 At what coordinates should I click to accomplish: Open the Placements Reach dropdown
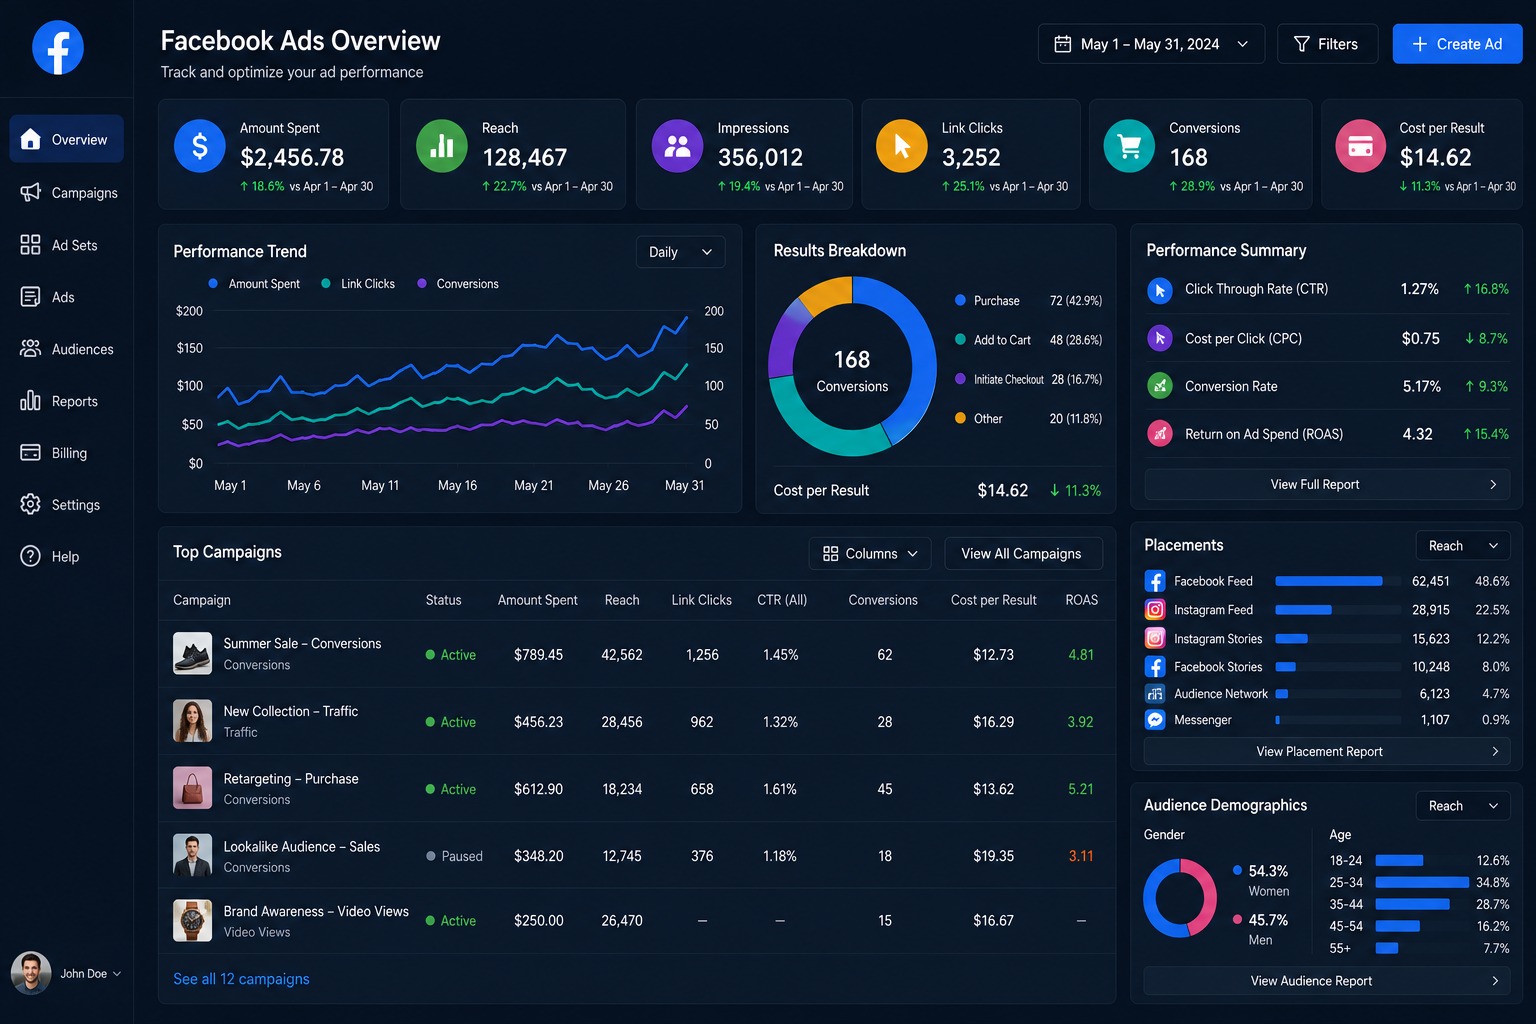click(x=1463, y=545)
